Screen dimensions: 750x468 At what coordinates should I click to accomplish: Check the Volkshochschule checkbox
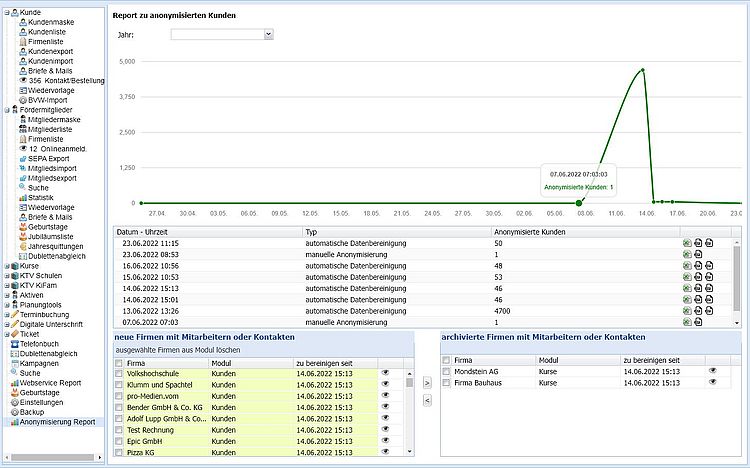point(120,371)
